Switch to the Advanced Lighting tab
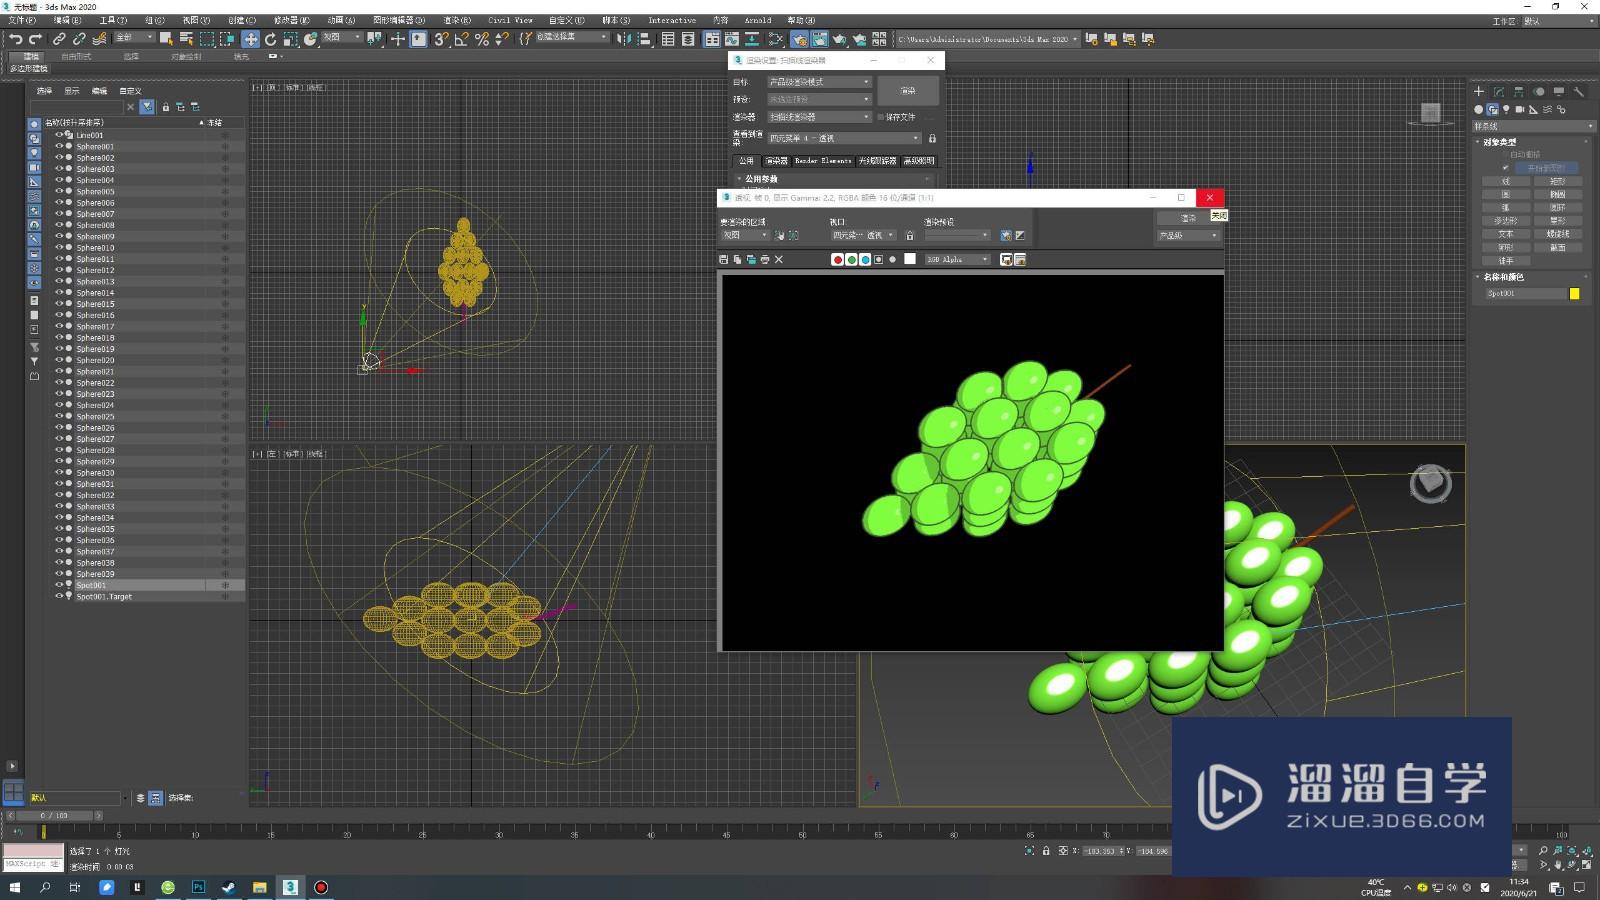The image size is (1600, 900). pyautogui.click(x=919, y=161)
